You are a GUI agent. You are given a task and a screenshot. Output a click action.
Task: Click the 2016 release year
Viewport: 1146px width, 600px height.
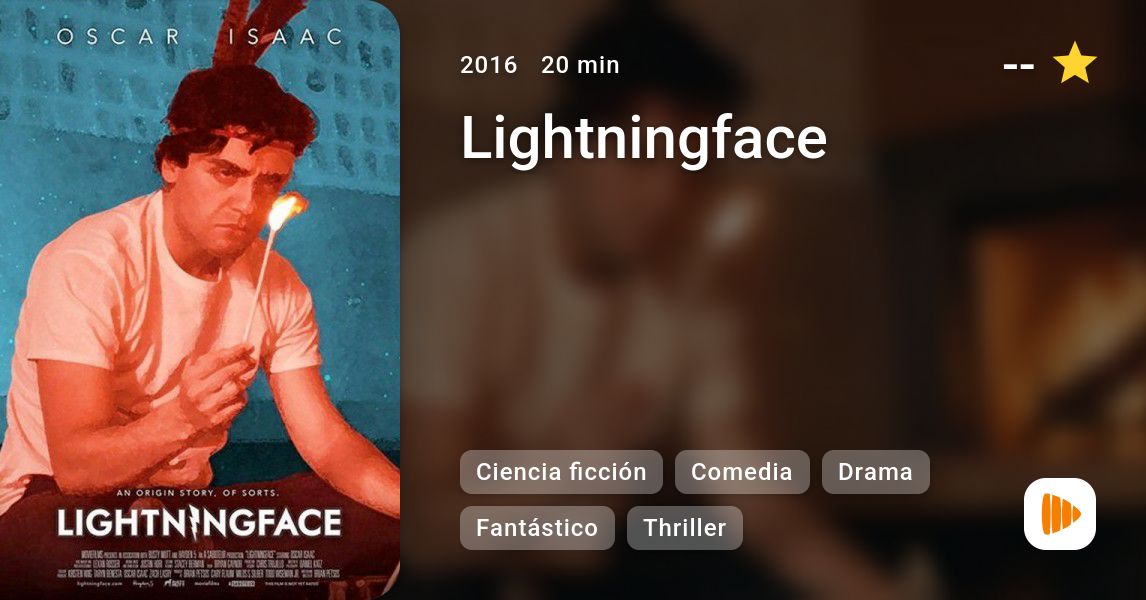click(x=488, y=65)
